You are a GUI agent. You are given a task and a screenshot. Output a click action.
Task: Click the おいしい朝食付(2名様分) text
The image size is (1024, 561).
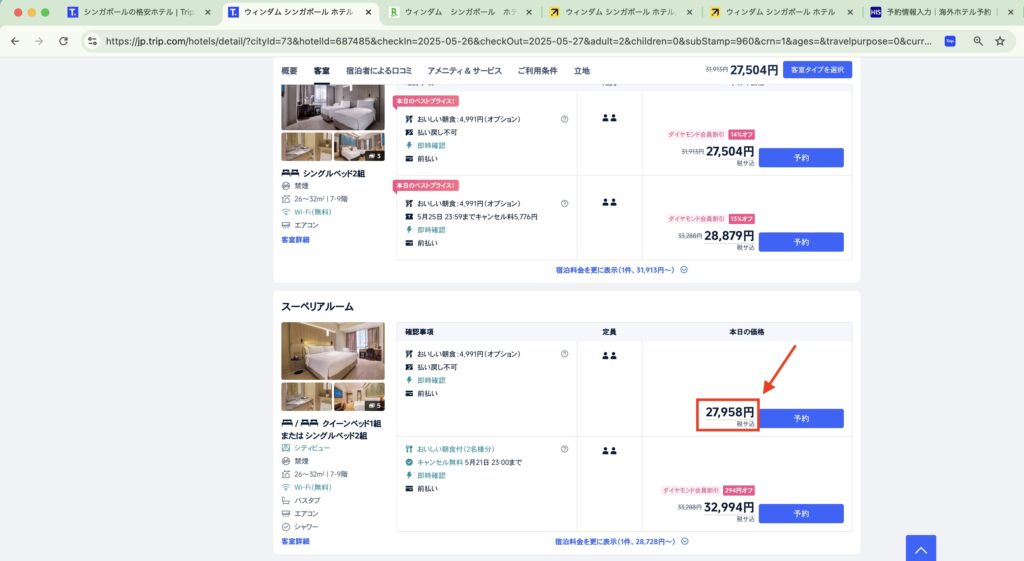point(456,449)
